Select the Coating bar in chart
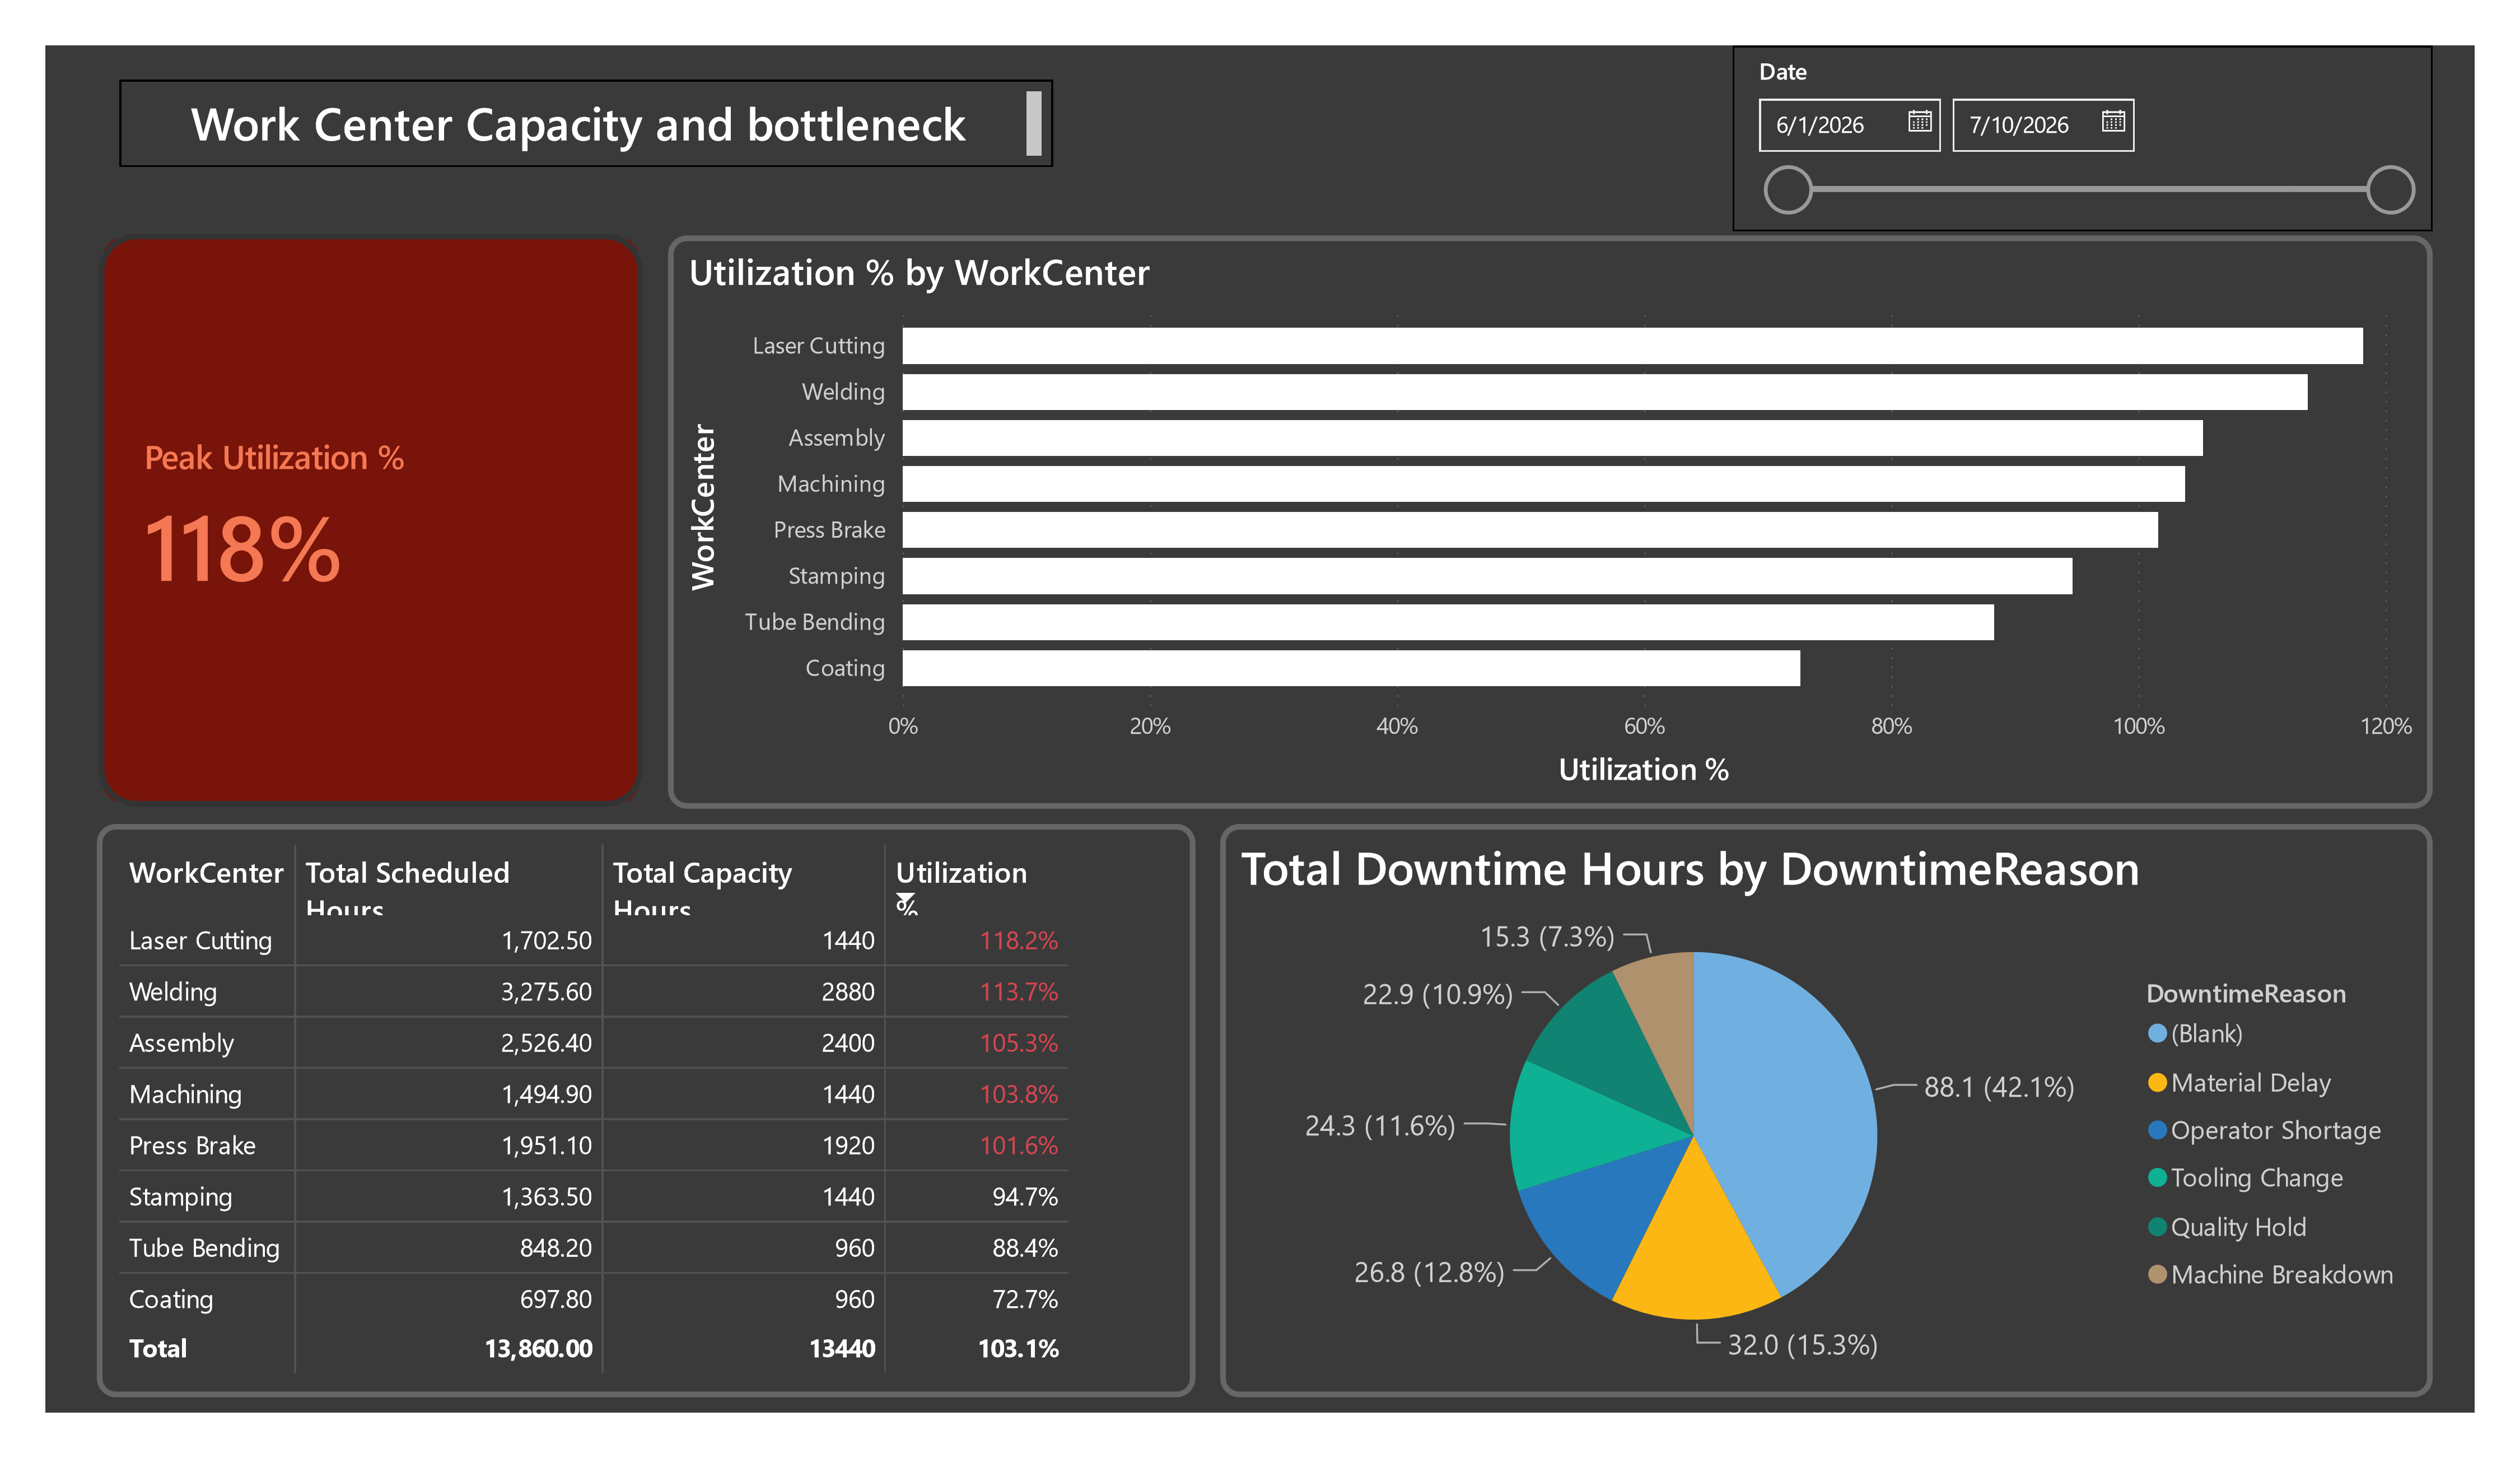Viewport: 2520px width, 1458px height. click(1351, 668)
